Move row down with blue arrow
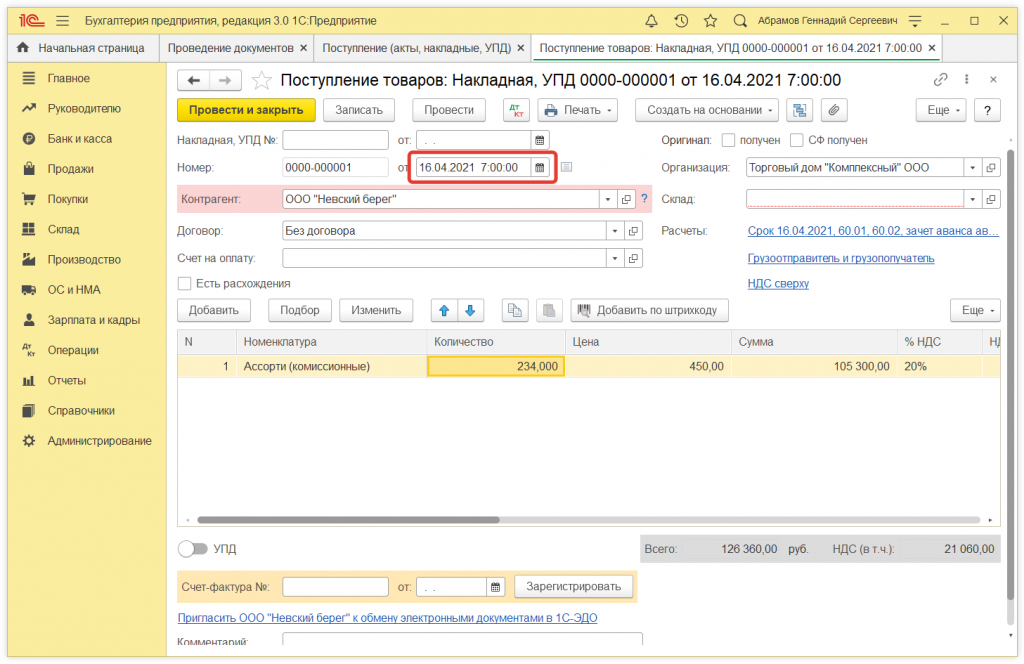The width and height of the screenshot is (1024, 664). tap(471, 310)
